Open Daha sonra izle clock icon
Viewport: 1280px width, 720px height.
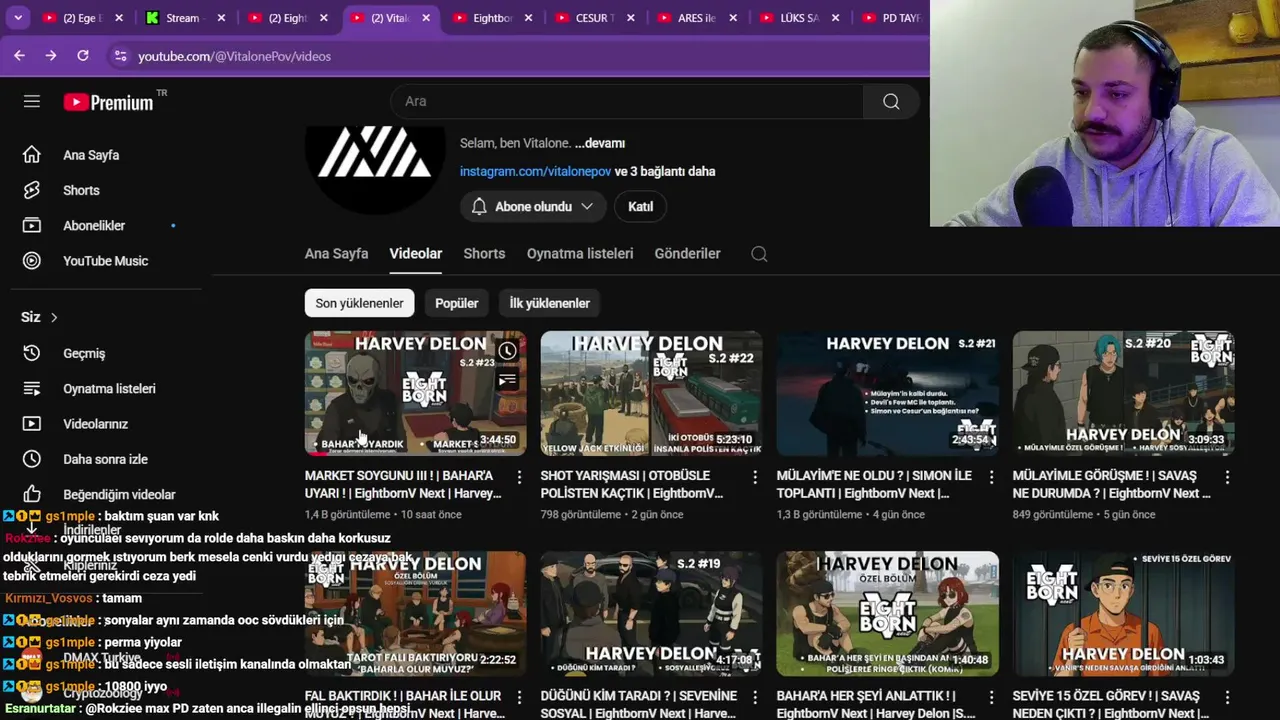tap(32, 459)
